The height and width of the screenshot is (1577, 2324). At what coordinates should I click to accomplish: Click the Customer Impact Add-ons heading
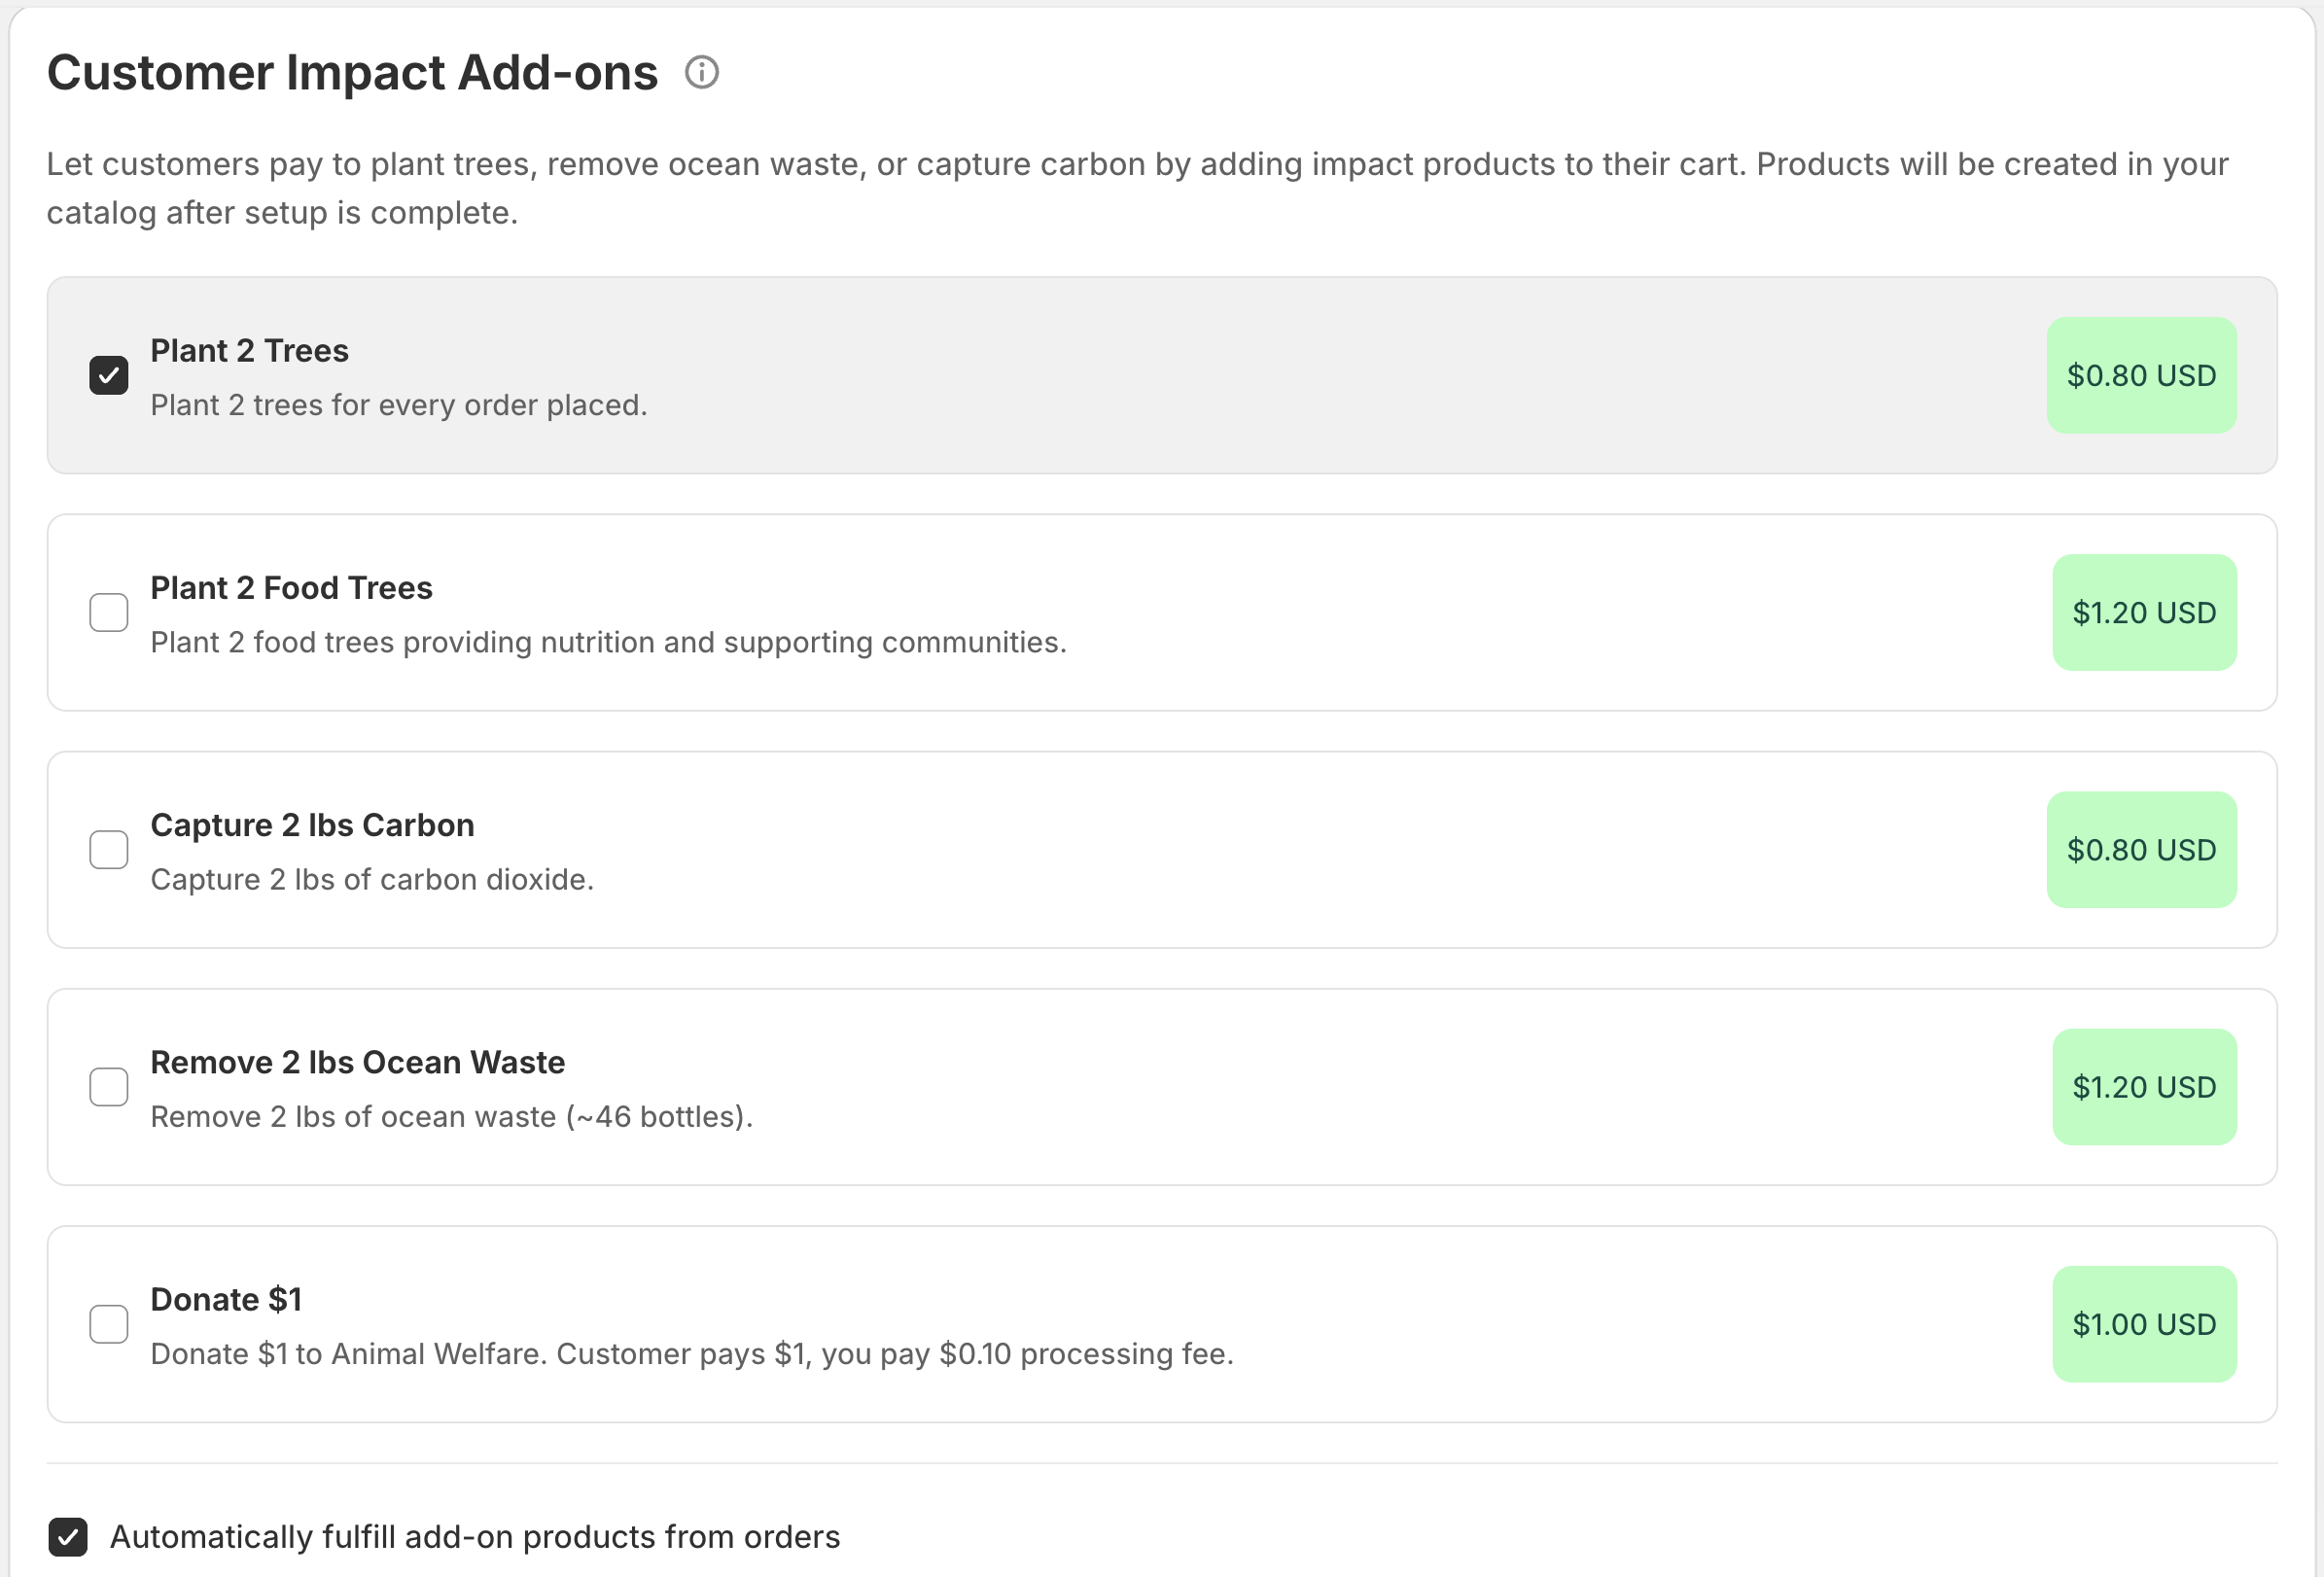tap(352, 73)
